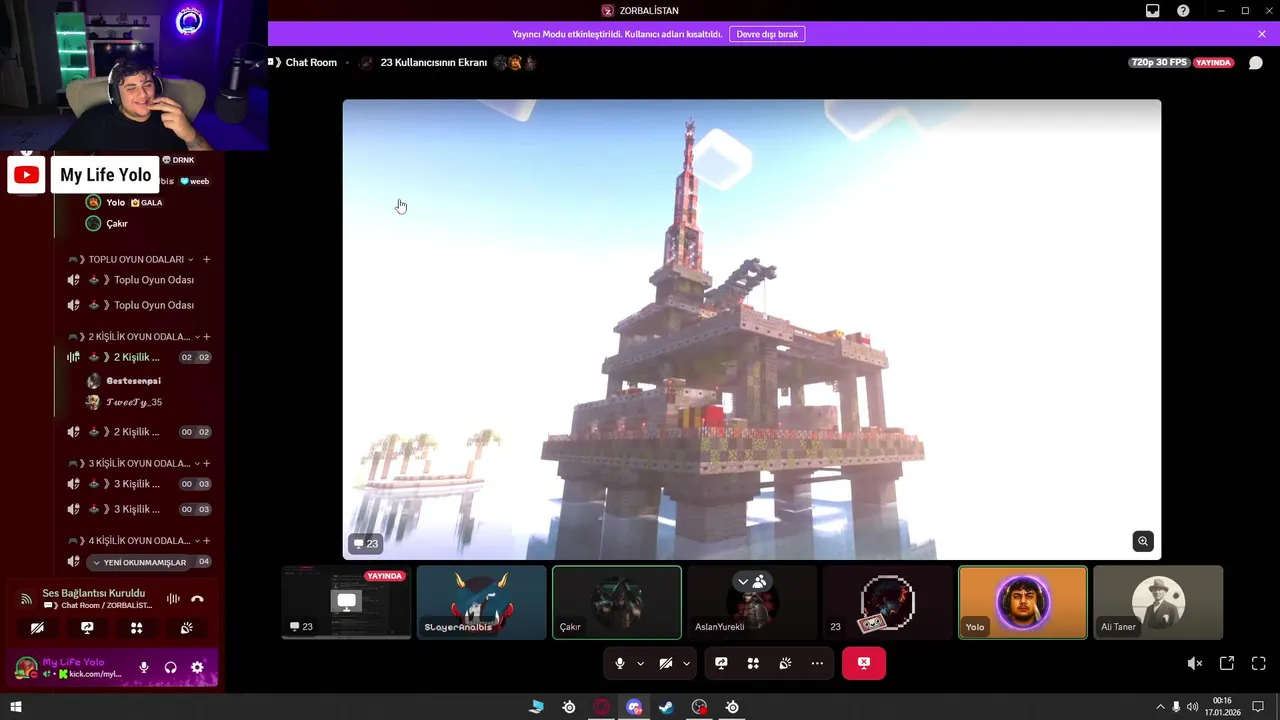Screen dimensions: 1280x720
Task: Toggle microphone mute in the user panel
Action: [x=144, y=667]
